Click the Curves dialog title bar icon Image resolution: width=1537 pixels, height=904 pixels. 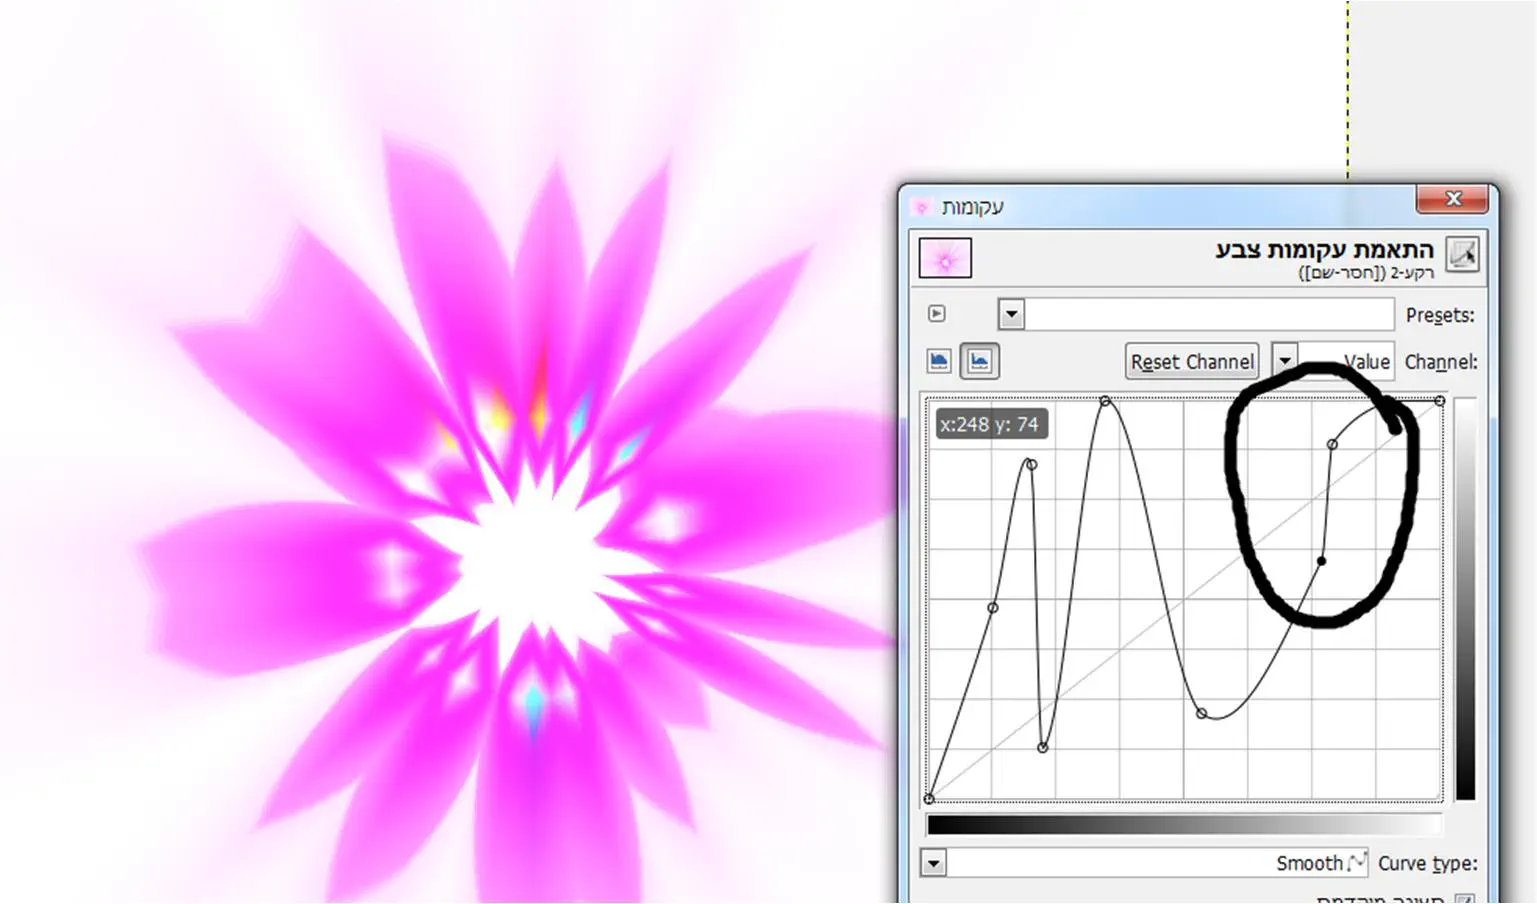pyautogui.click(x=922, y=207)
